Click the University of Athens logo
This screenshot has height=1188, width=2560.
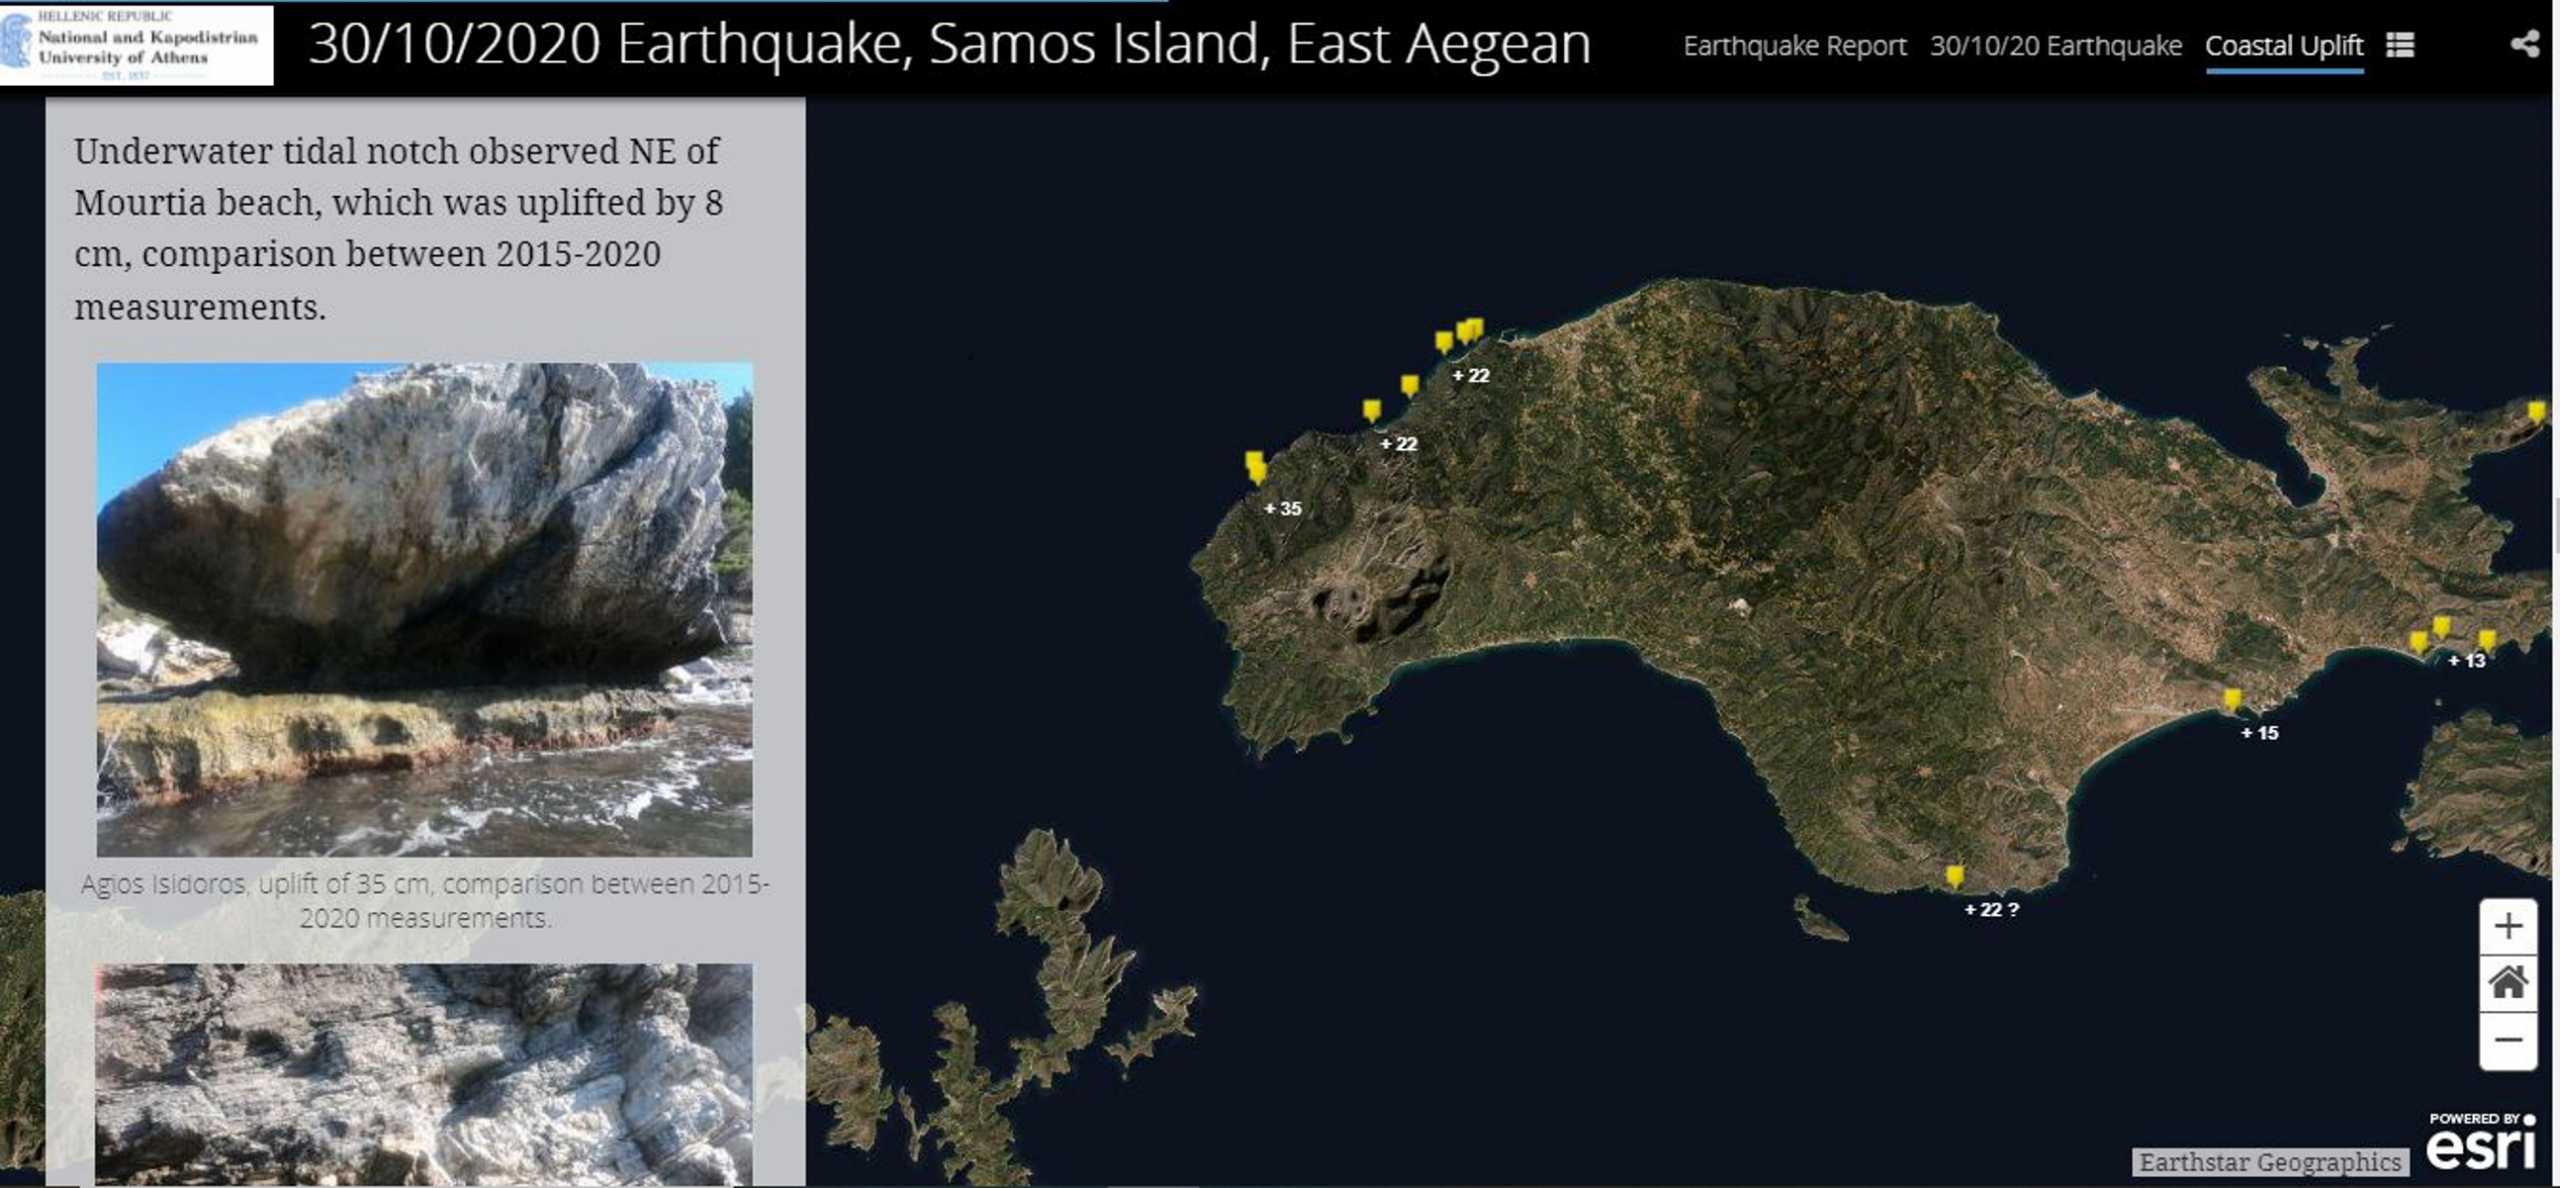tap(136, 44)
